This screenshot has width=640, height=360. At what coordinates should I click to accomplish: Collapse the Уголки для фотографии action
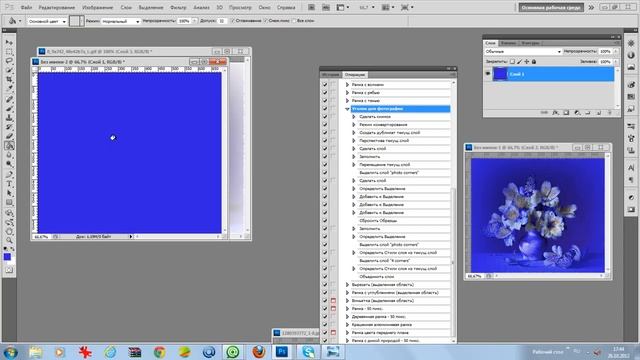click(347, 109)
